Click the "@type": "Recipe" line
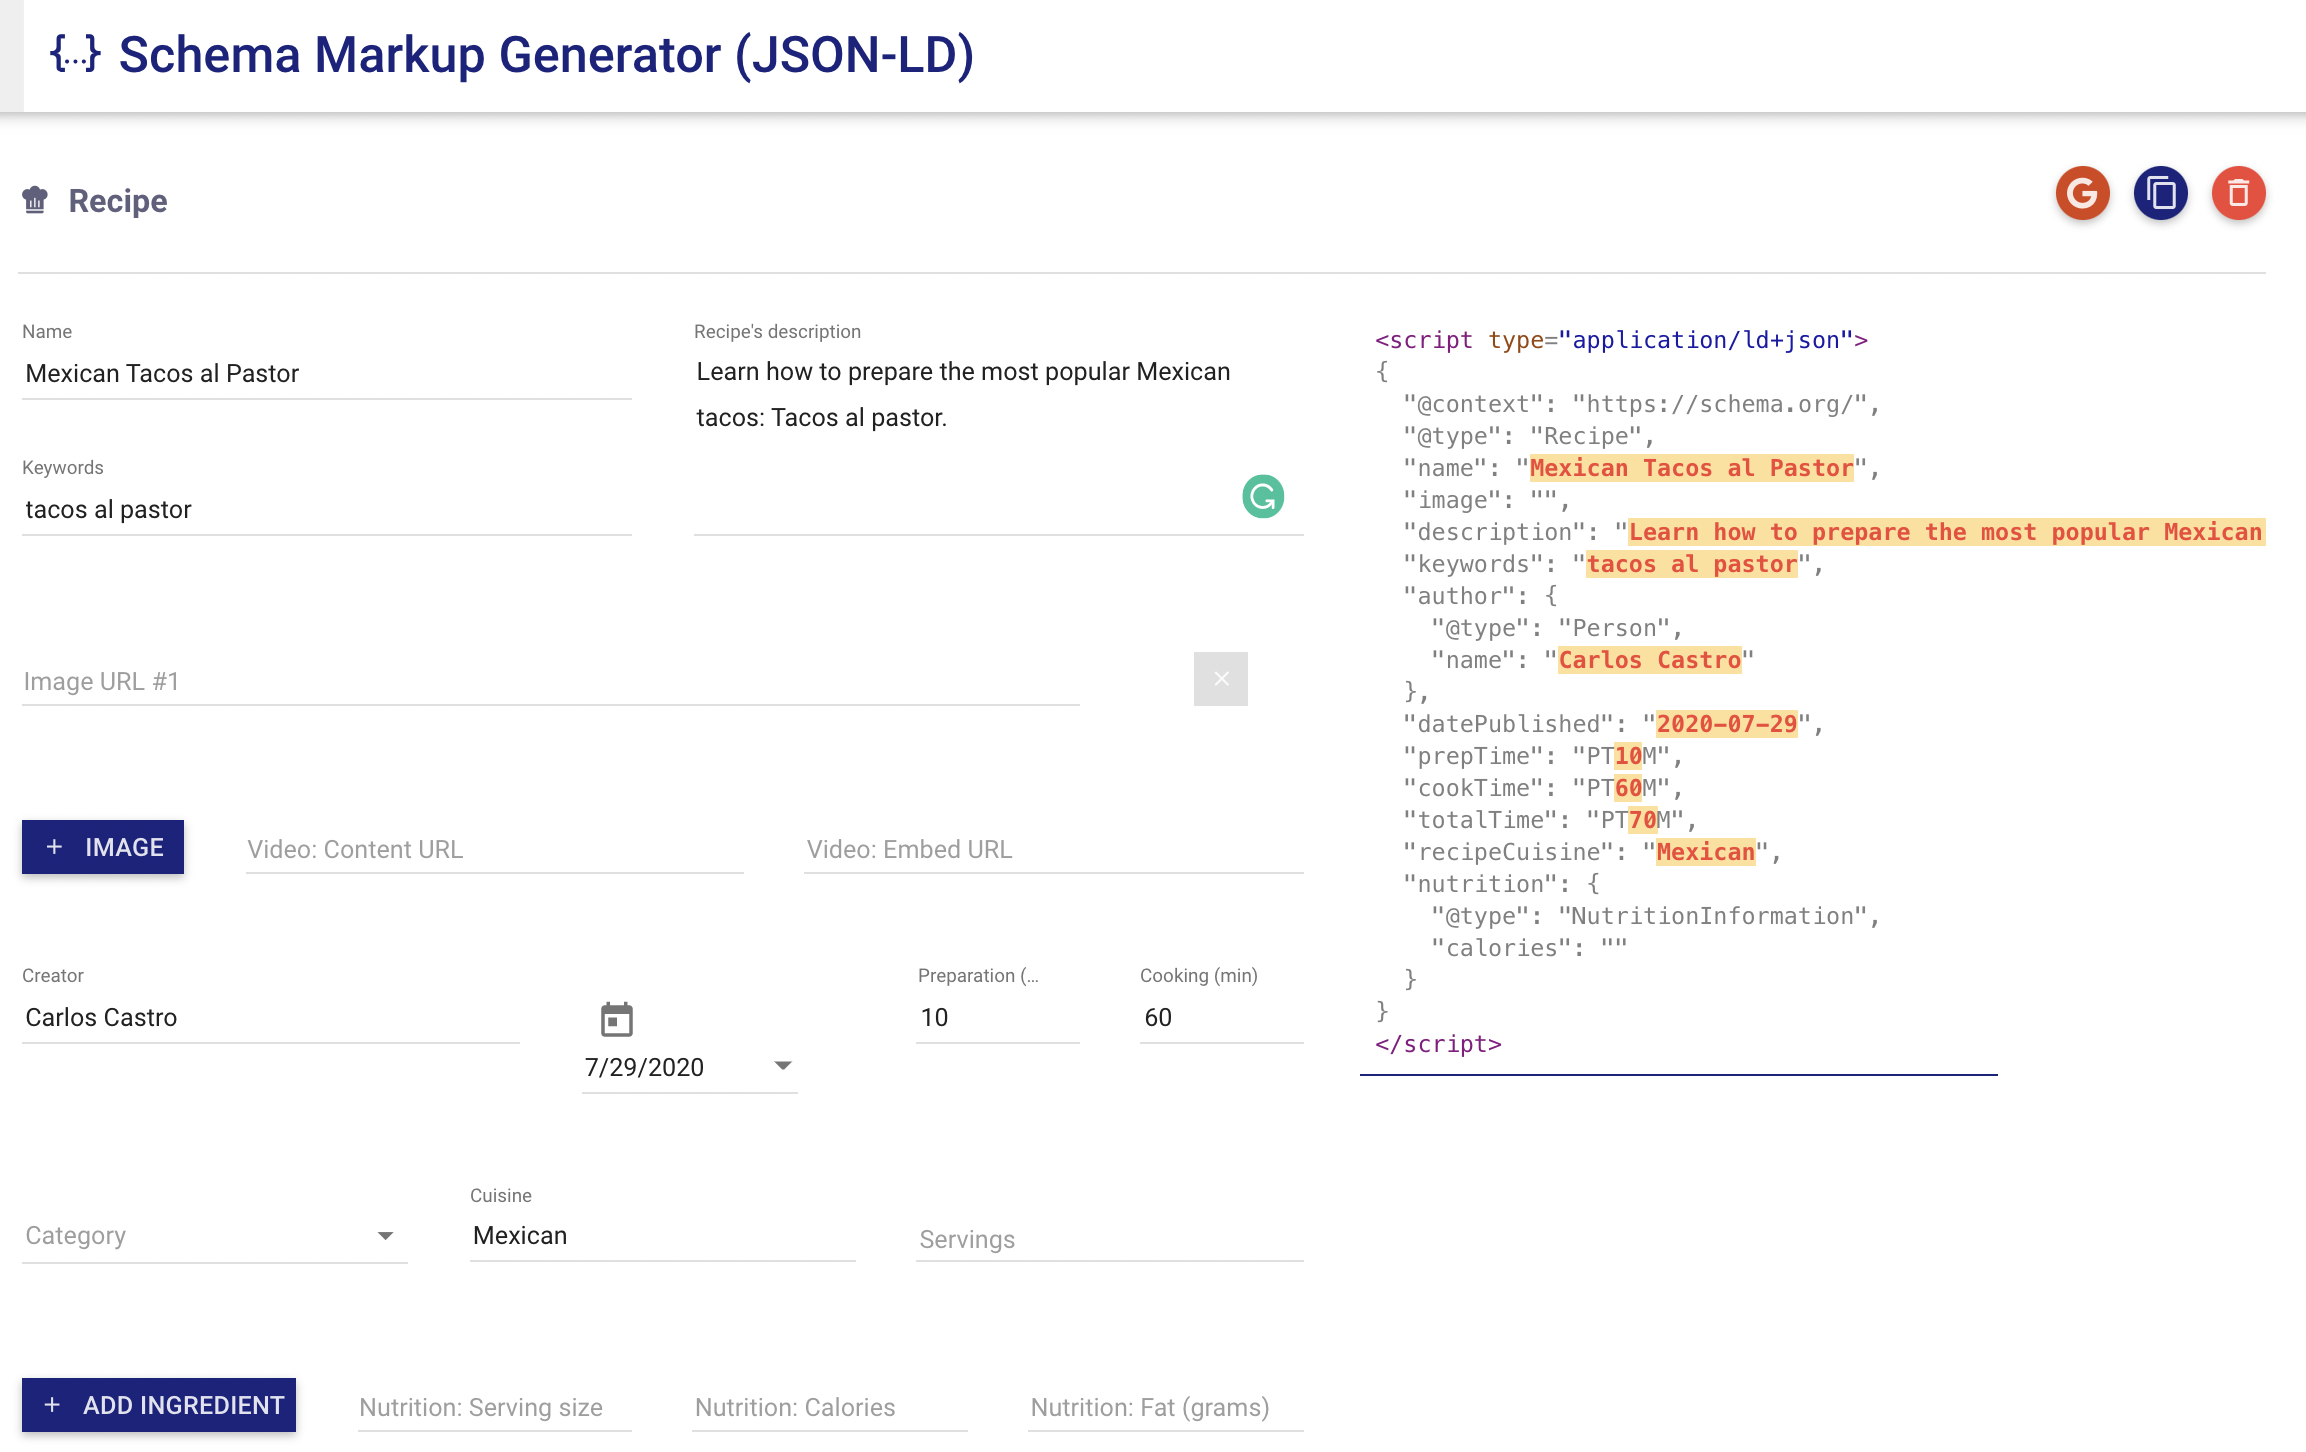The height and width of the screenshot is (1452, 2306). pyautogui.click(x=1529, y=436)
